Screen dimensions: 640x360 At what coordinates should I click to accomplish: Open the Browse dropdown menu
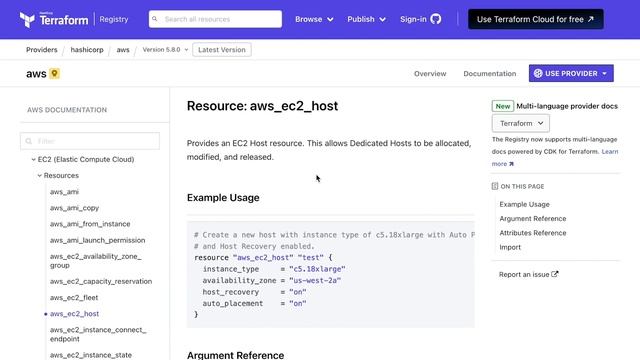pos(314,19)
